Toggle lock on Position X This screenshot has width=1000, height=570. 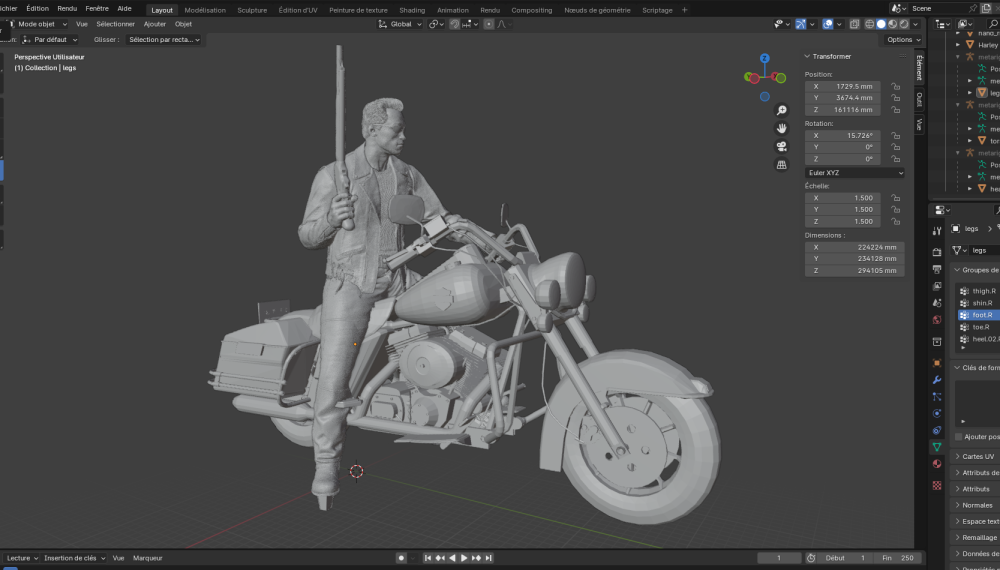(x=895, y=86)
